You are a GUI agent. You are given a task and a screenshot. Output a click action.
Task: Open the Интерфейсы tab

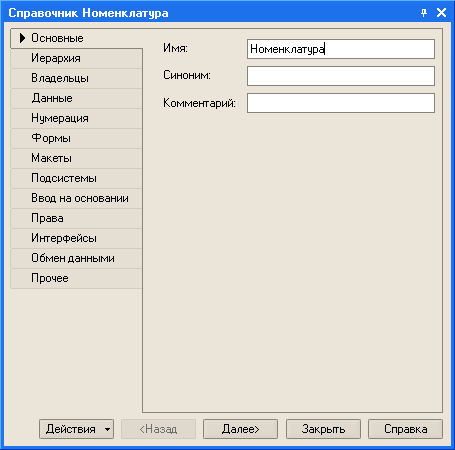click(x=77, y=238)
